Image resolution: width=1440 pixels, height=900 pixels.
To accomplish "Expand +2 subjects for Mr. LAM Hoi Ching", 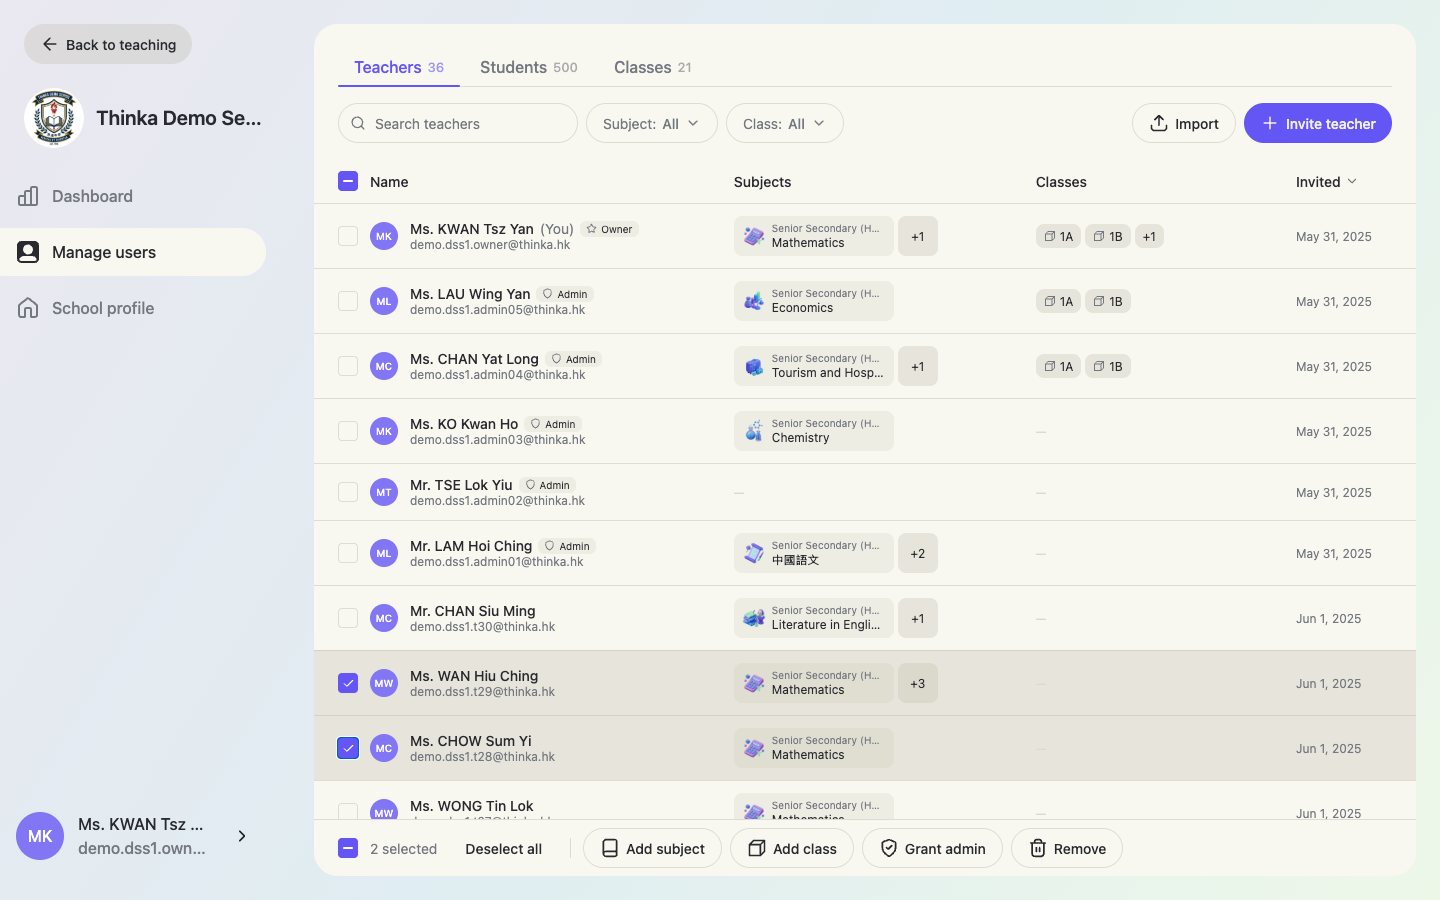I will [x=918, y=553].
